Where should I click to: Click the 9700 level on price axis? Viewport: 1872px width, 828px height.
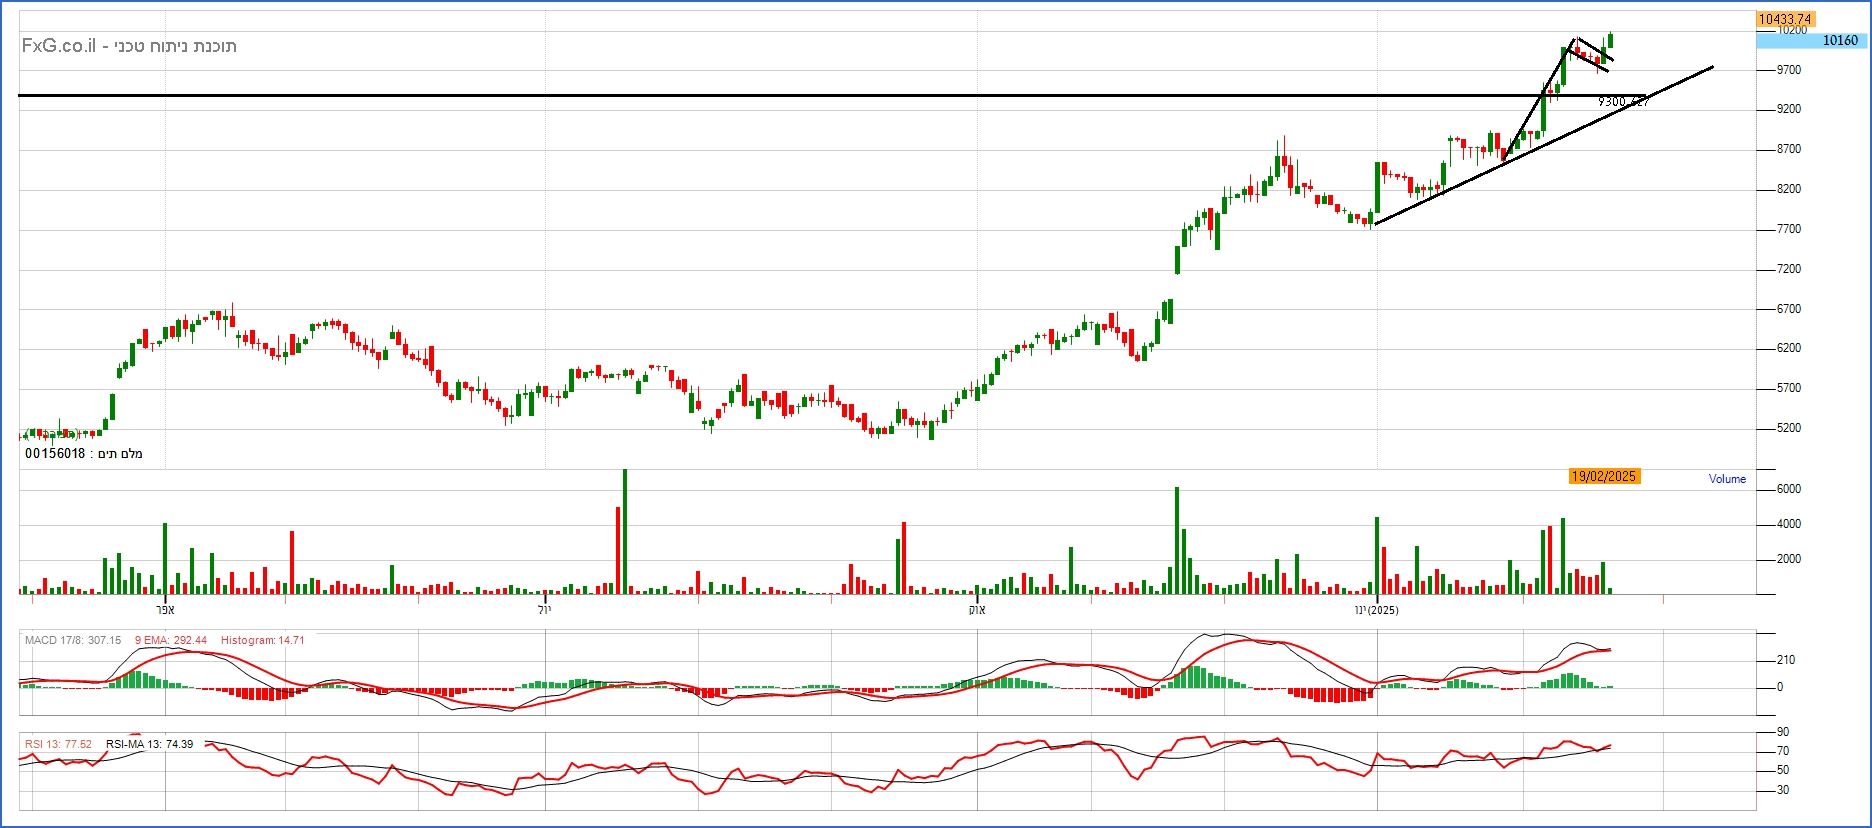[x=1788, y=70]
